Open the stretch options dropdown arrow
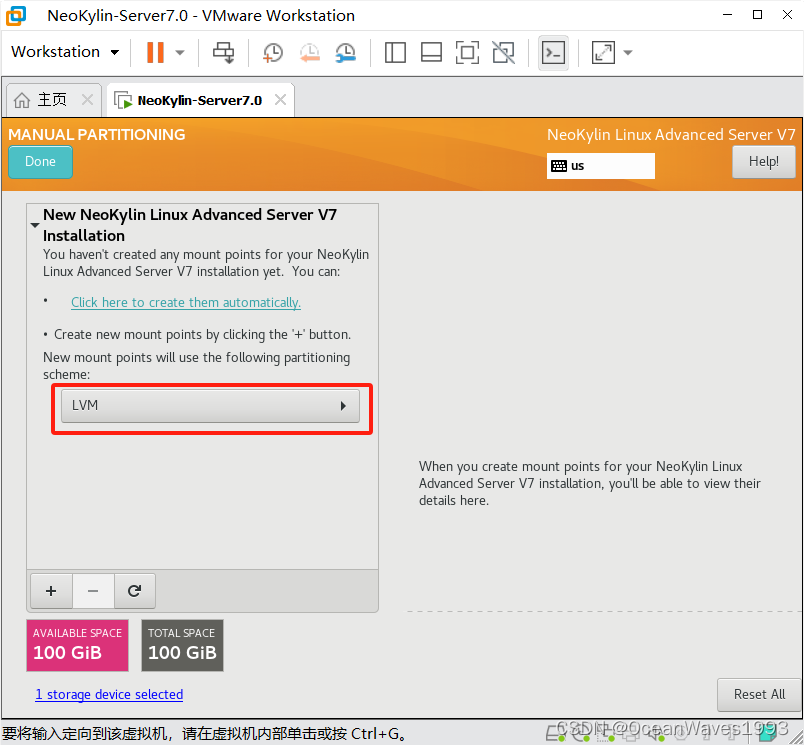 (x=628, y=52)
